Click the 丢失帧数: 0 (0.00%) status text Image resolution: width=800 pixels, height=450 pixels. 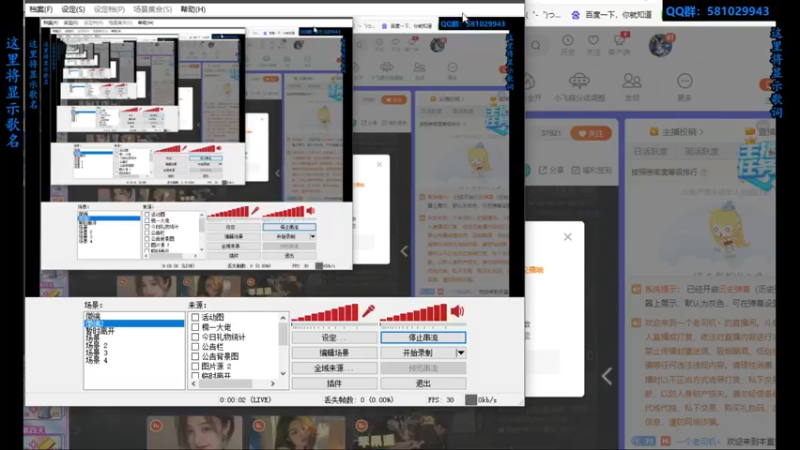359,400
